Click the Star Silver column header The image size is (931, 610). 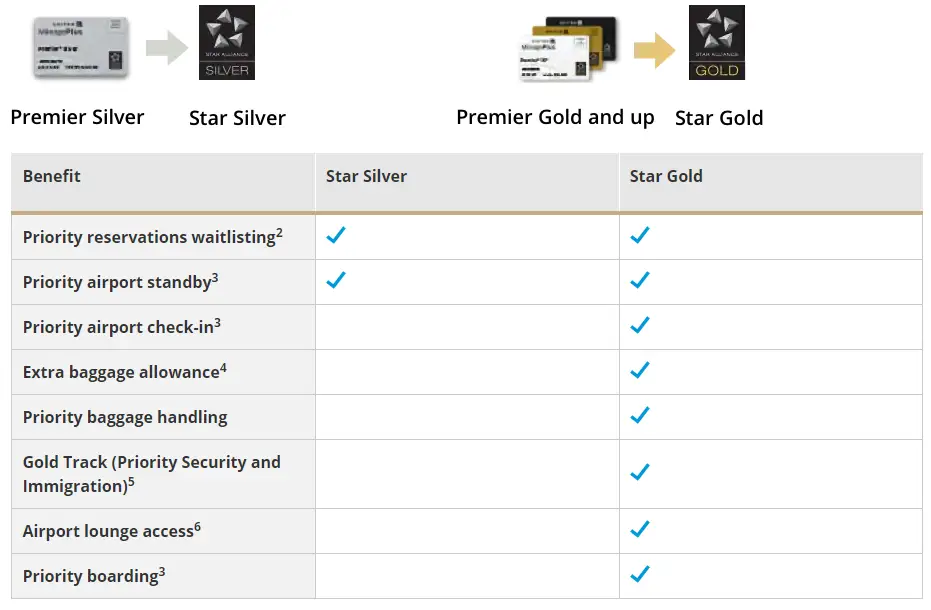(x=366, y=176)
